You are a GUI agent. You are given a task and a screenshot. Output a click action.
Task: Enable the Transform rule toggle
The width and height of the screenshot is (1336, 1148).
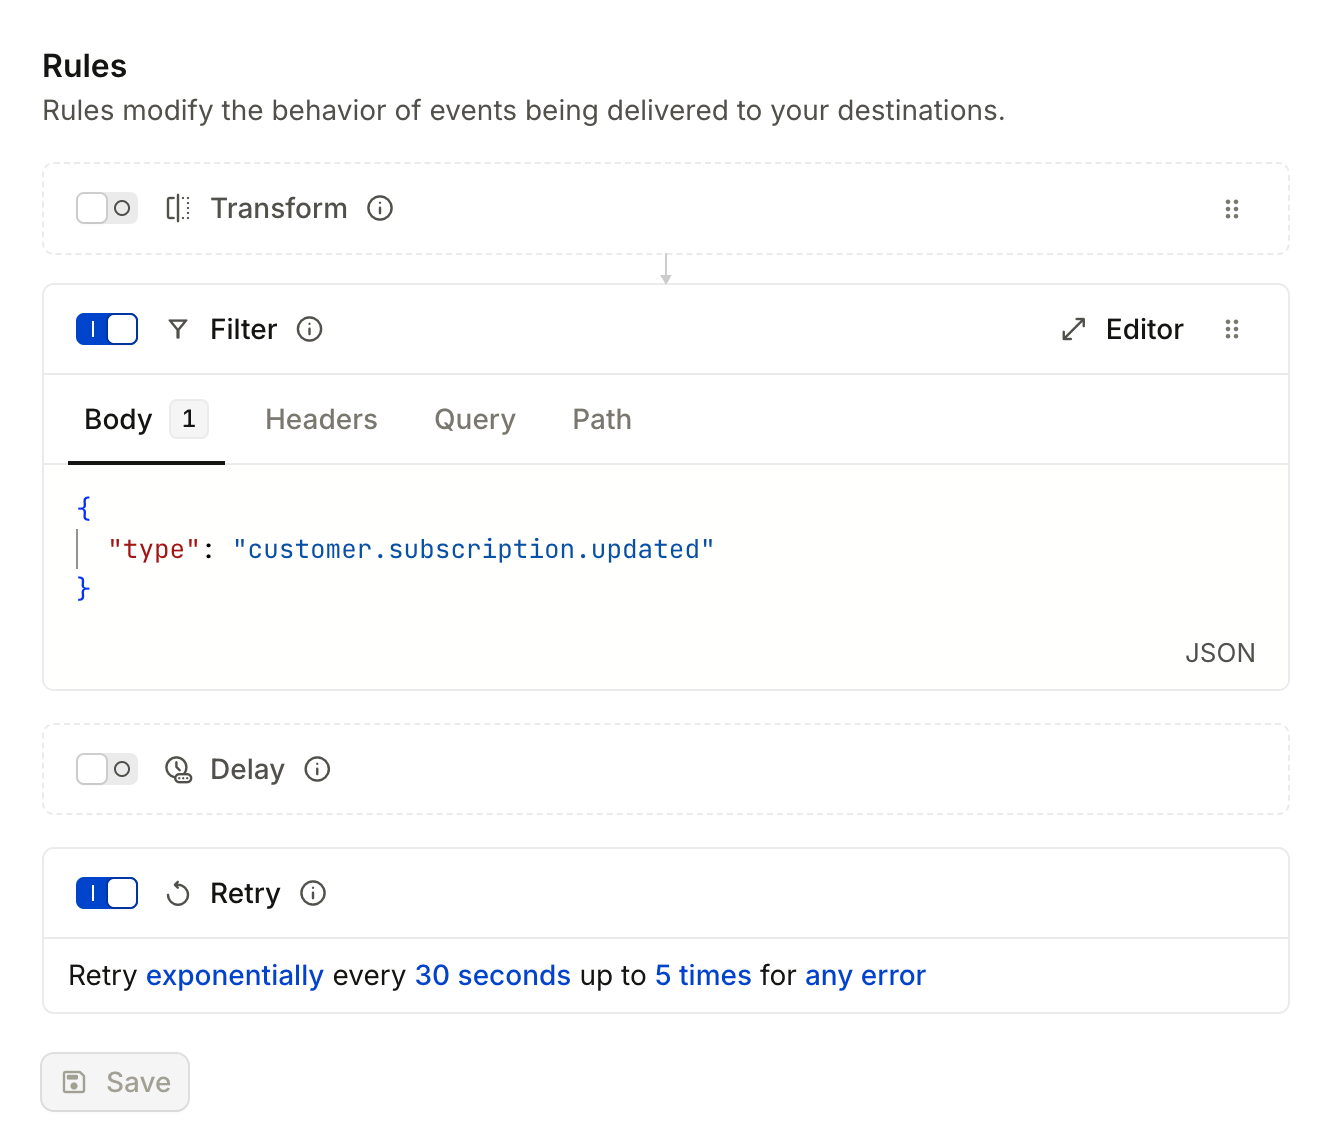[x=107, y=208]
